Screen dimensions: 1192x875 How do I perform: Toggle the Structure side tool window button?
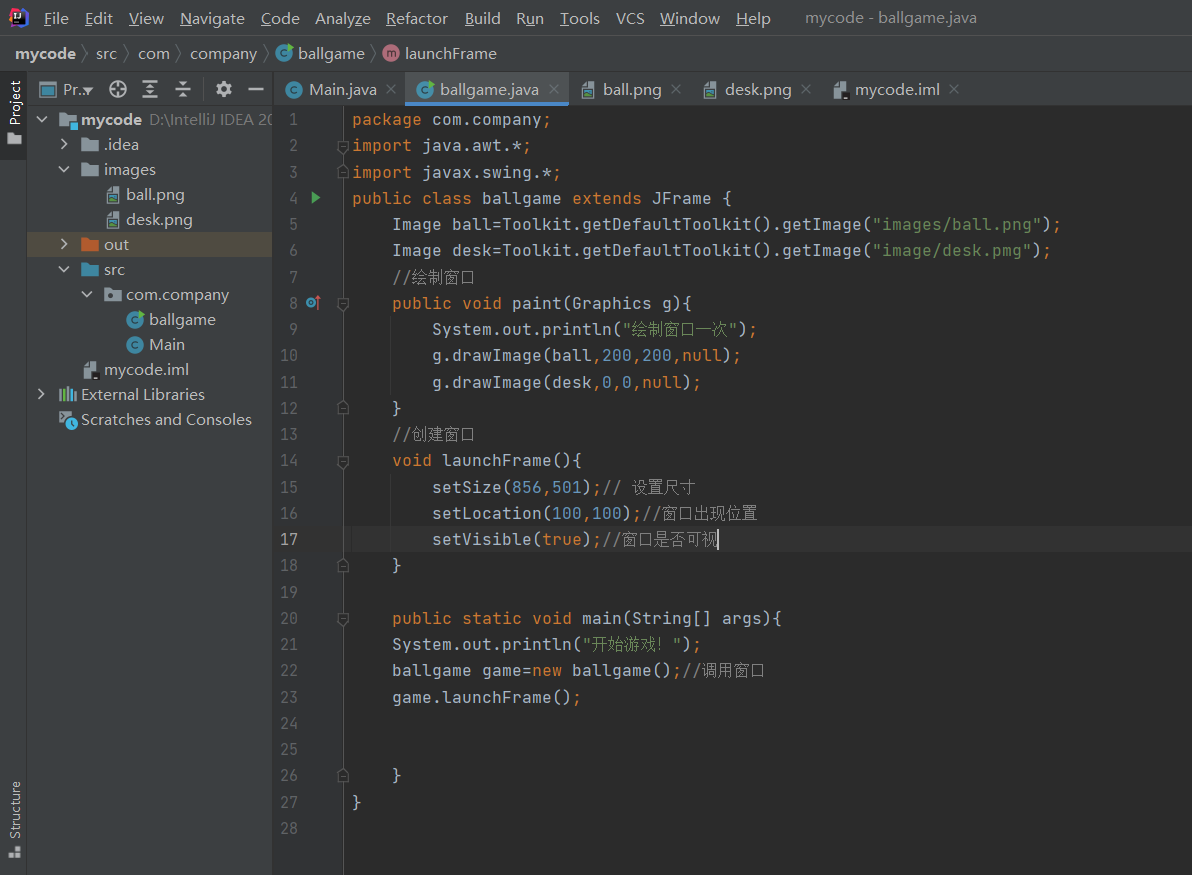click(14, 820)
